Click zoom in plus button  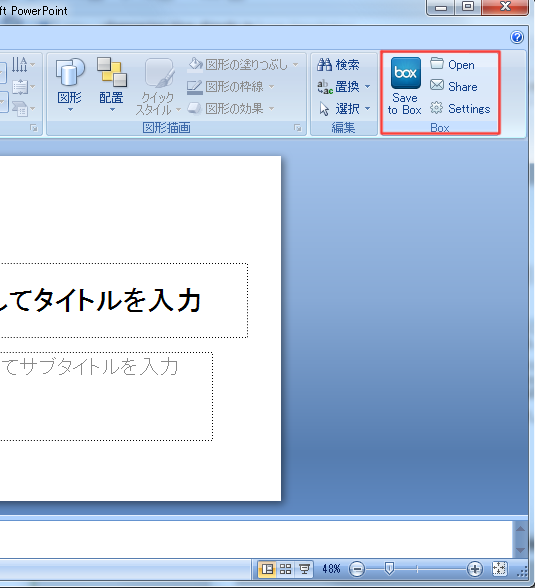[475, 569]
